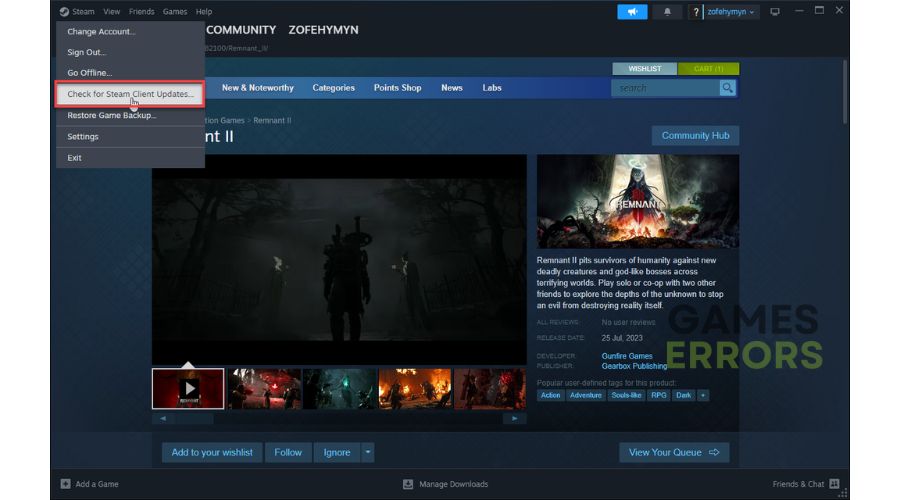Open Labs store tab
The height and width of the screenshot is (500, 900).
(492, 88)
